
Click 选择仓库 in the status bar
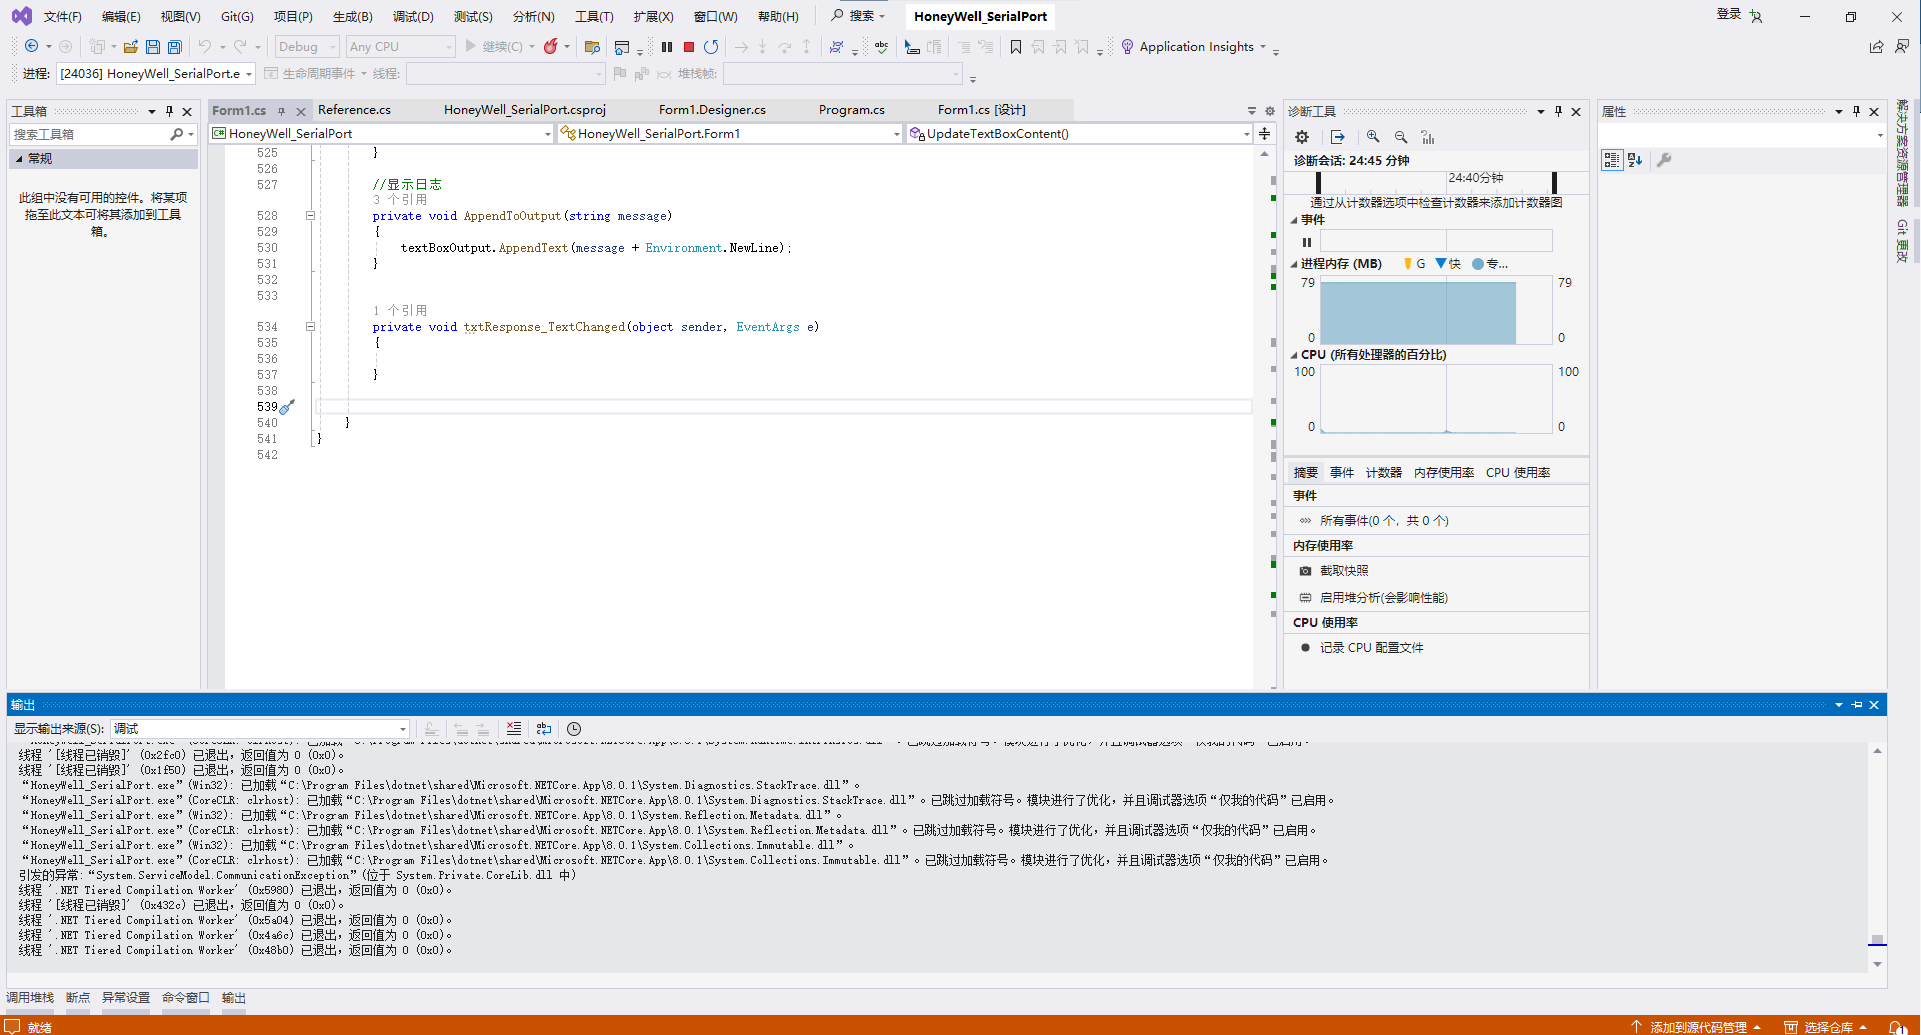(x=1827, y=1027)
